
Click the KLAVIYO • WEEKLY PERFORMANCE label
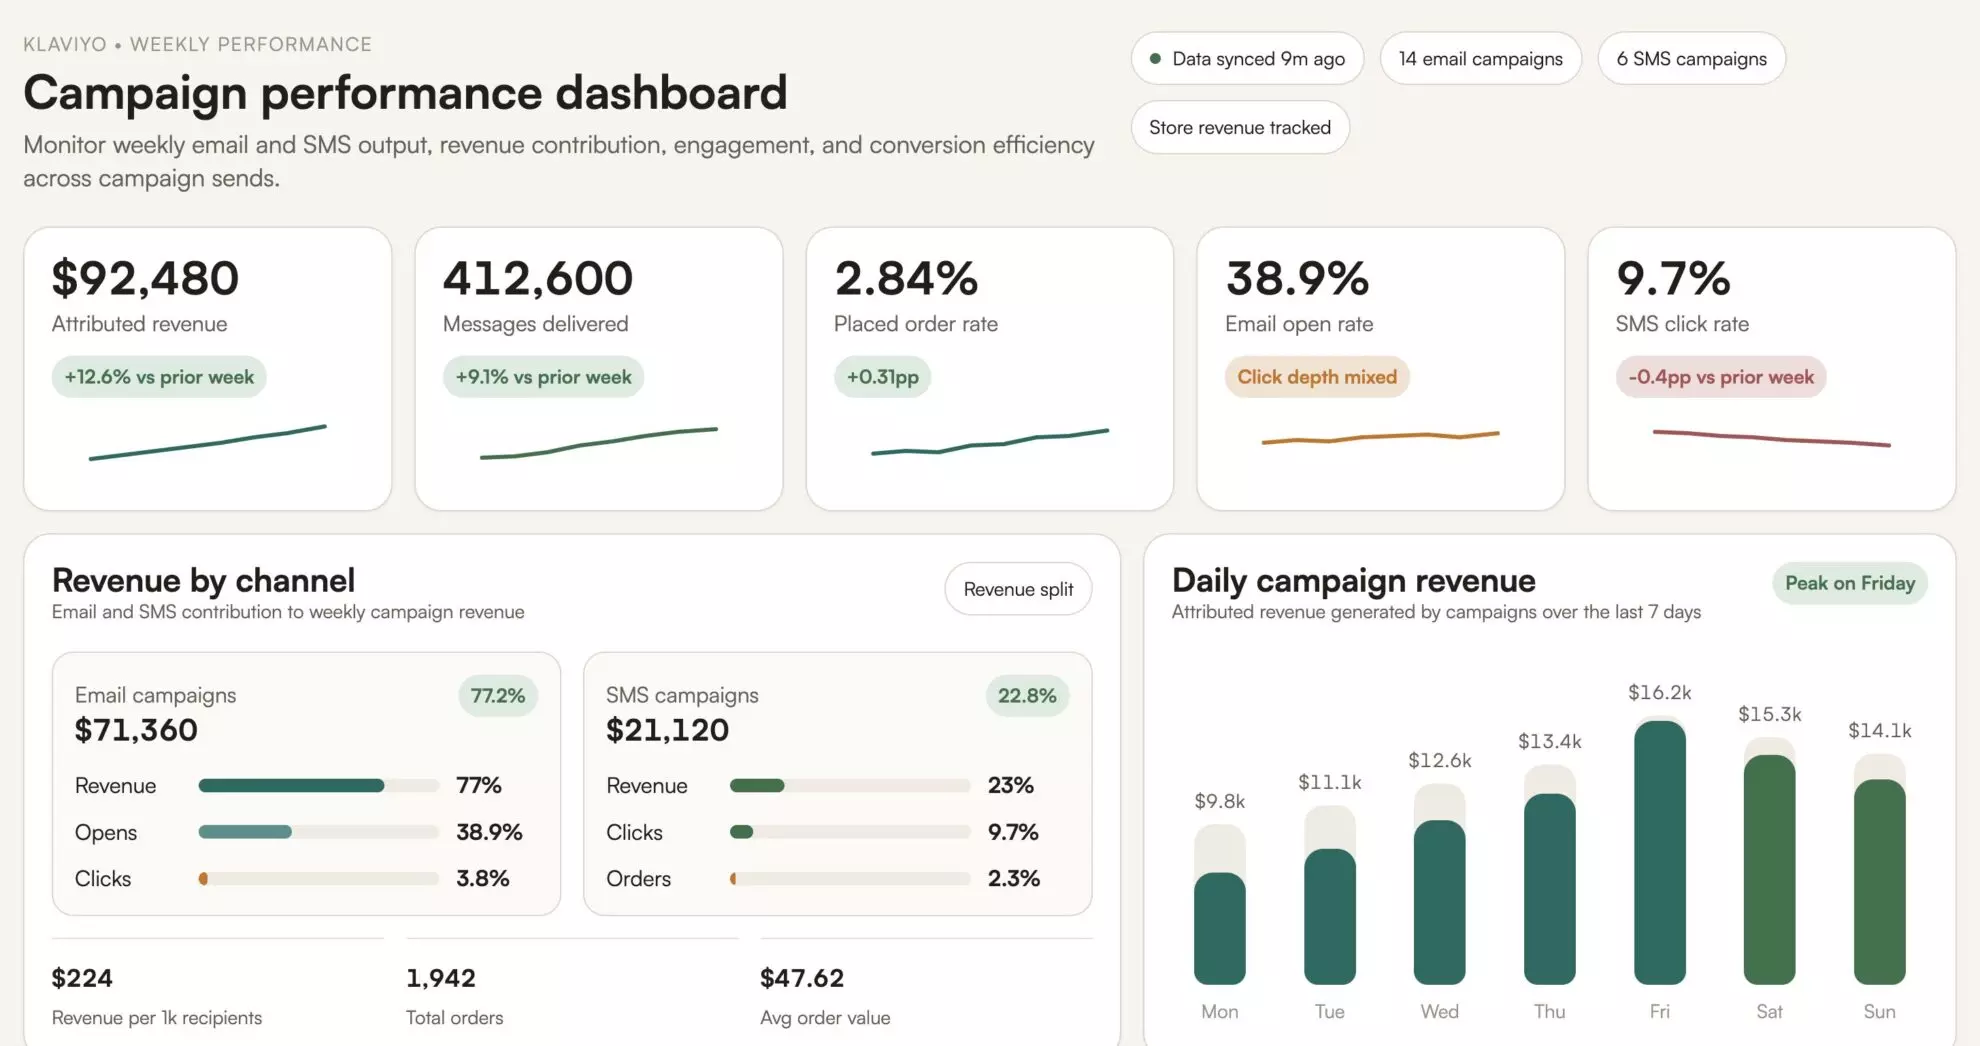click(198, 44)
